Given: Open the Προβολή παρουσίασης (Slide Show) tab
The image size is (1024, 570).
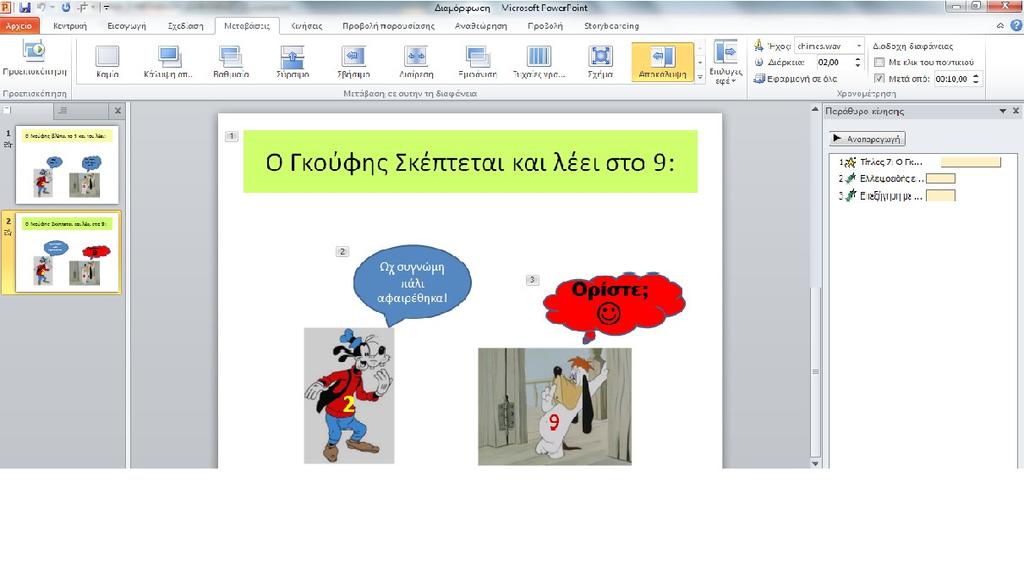Looking at the screenshot, I should click(x=388, y=26).
